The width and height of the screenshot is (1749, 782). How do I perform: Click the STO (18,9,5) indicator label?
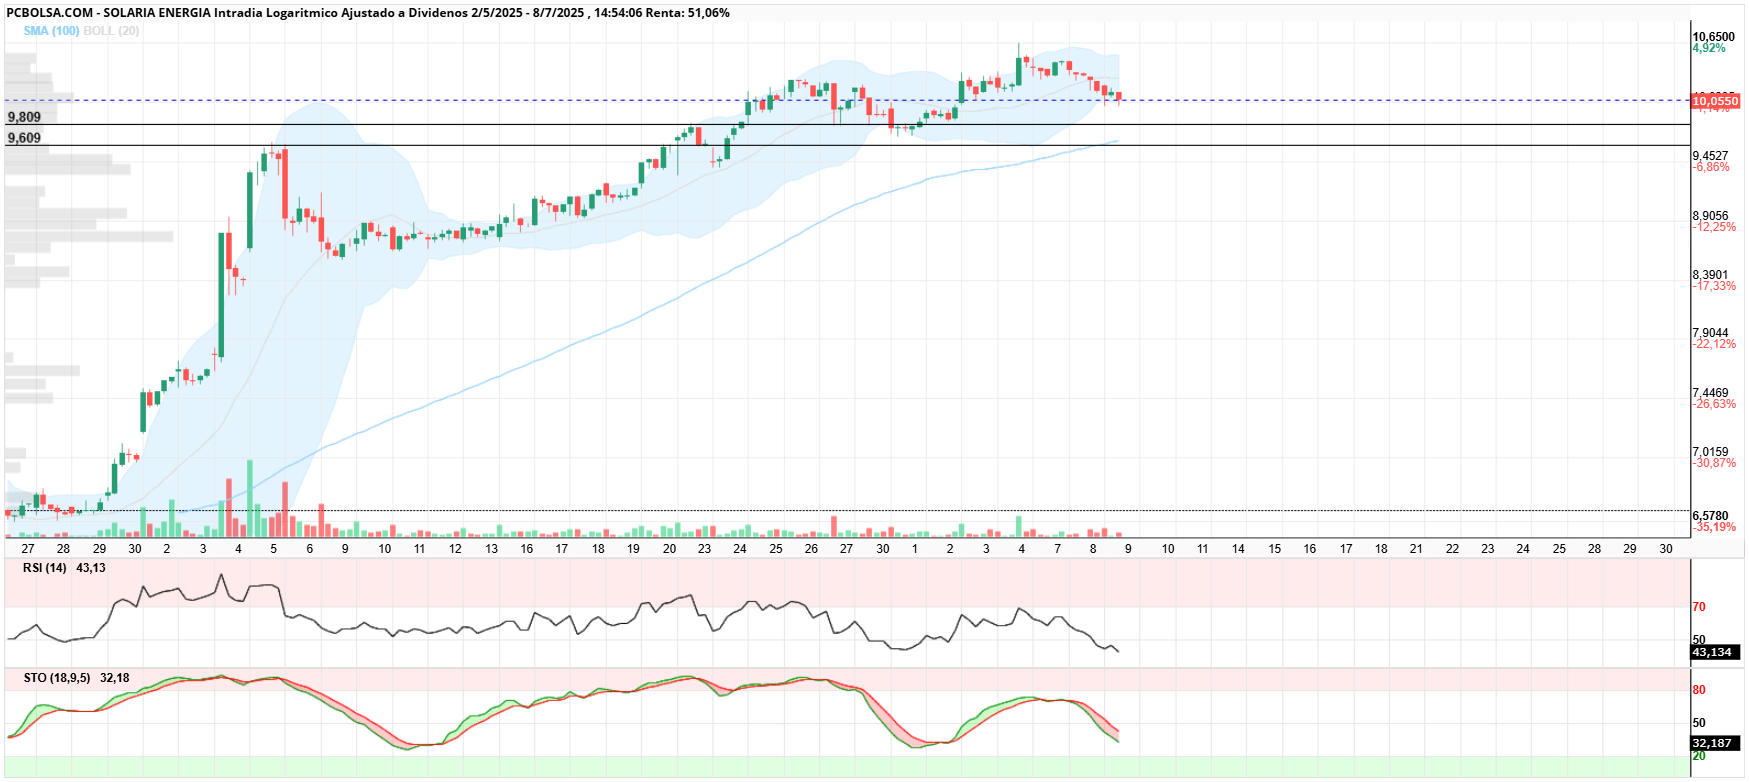click(57, 678)
